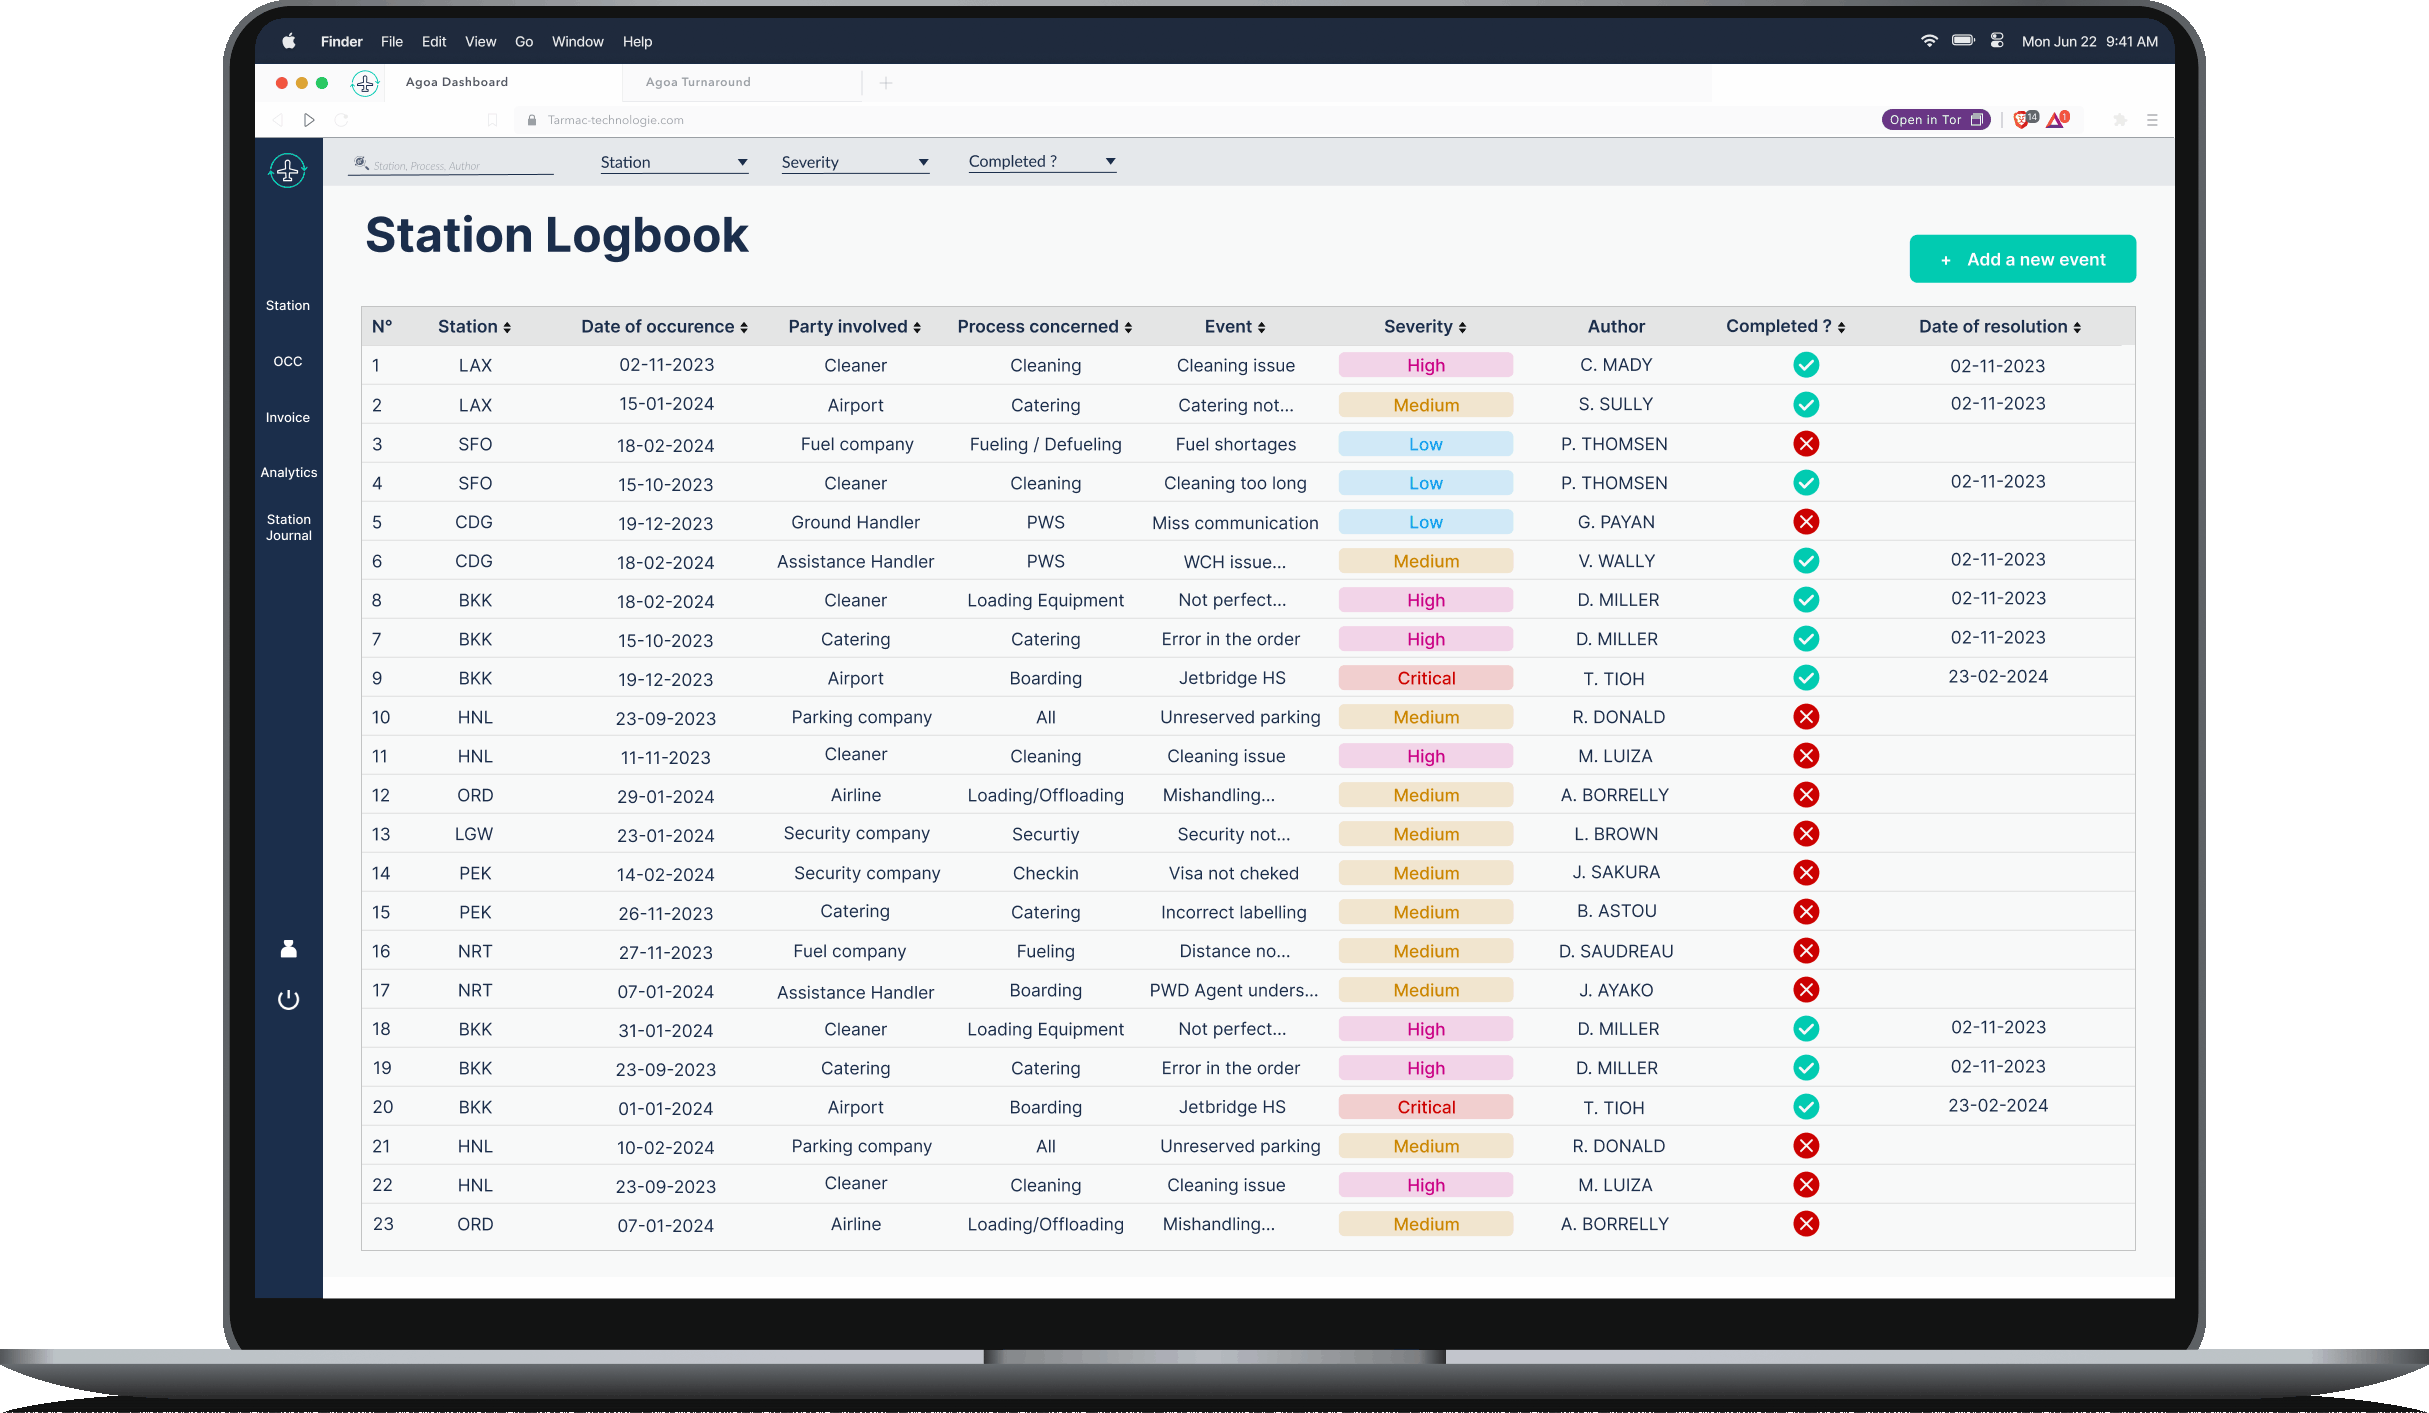Toggle completed checkmark for row 1 LAX

tap(1805, 365)
